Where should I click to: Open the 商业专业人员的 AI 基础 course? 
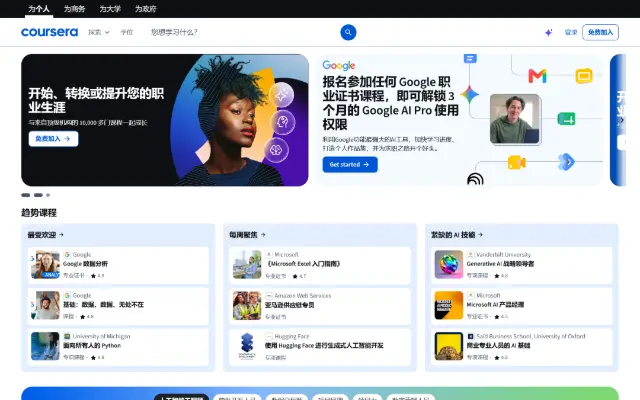tap(498, 345)
